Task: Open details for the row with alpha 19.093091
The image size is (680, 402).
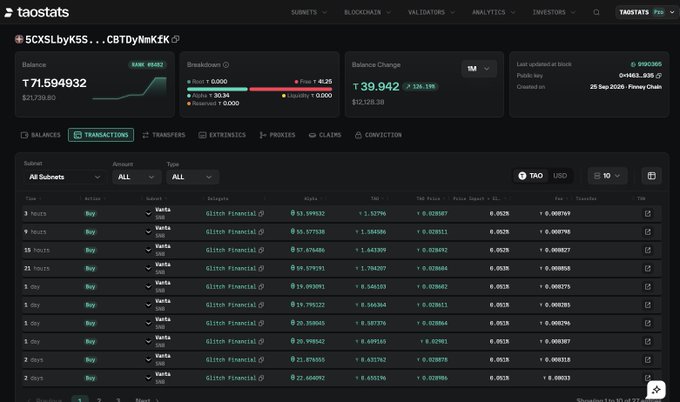Action: [647, 287]
